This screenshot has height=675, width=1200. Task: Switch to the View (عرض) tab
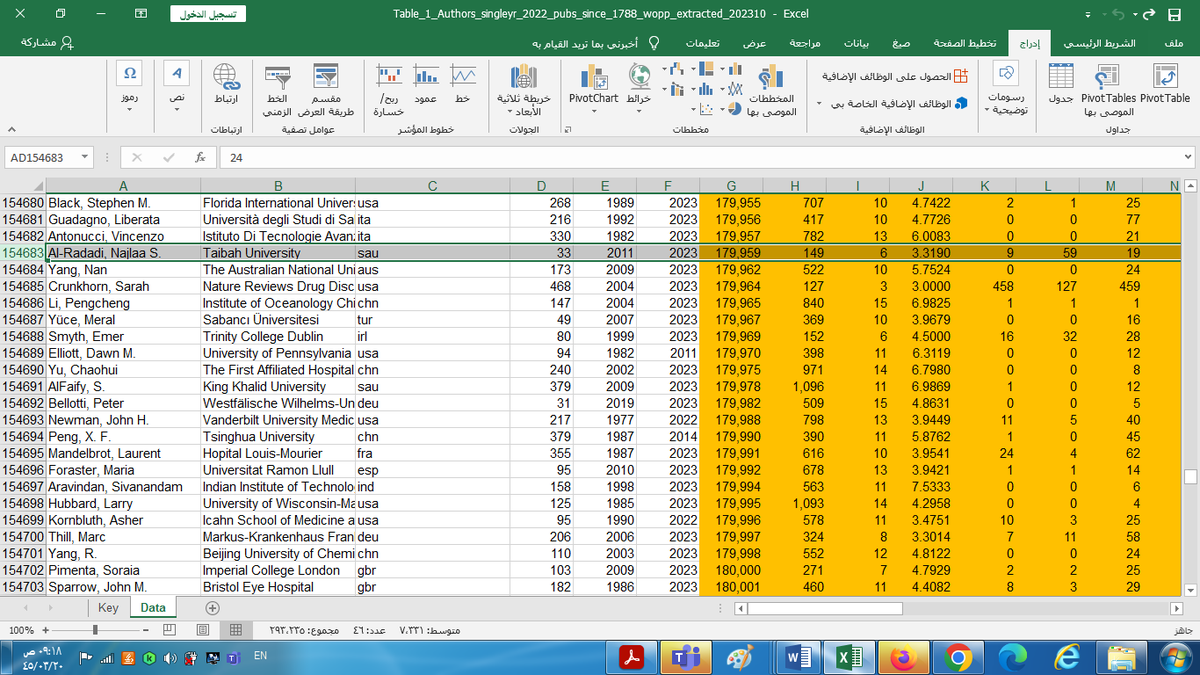(x=754, y=43)
